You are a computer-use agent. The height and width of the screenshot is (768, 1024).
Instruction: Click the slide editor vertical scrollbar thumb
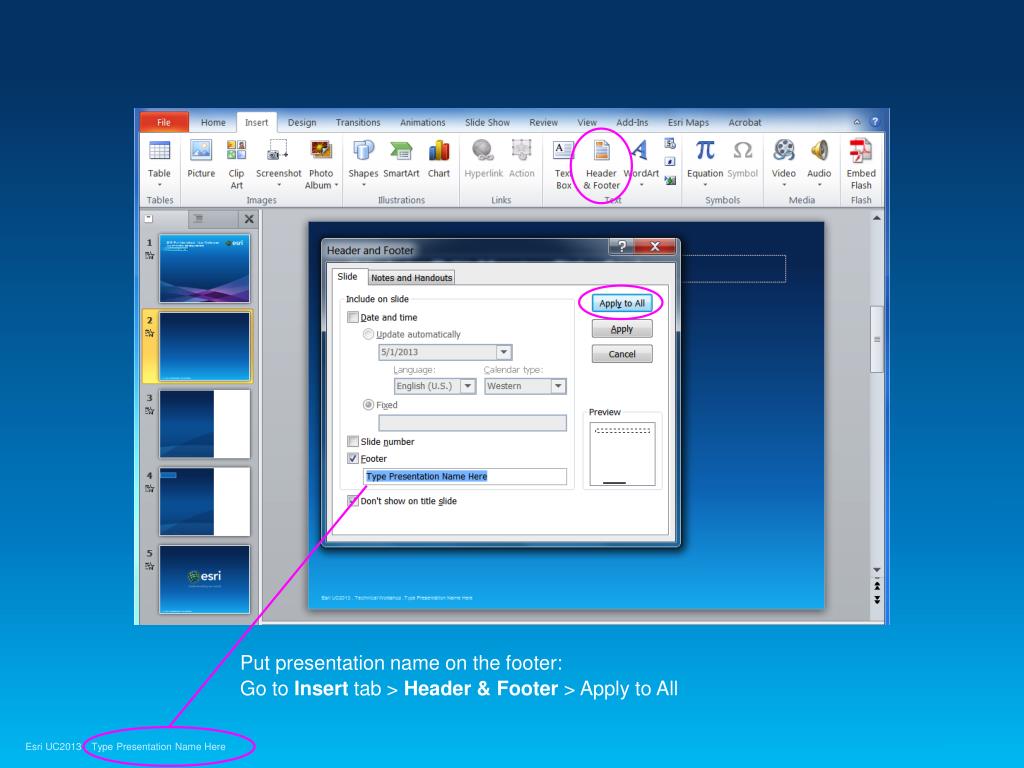point(877,339)
